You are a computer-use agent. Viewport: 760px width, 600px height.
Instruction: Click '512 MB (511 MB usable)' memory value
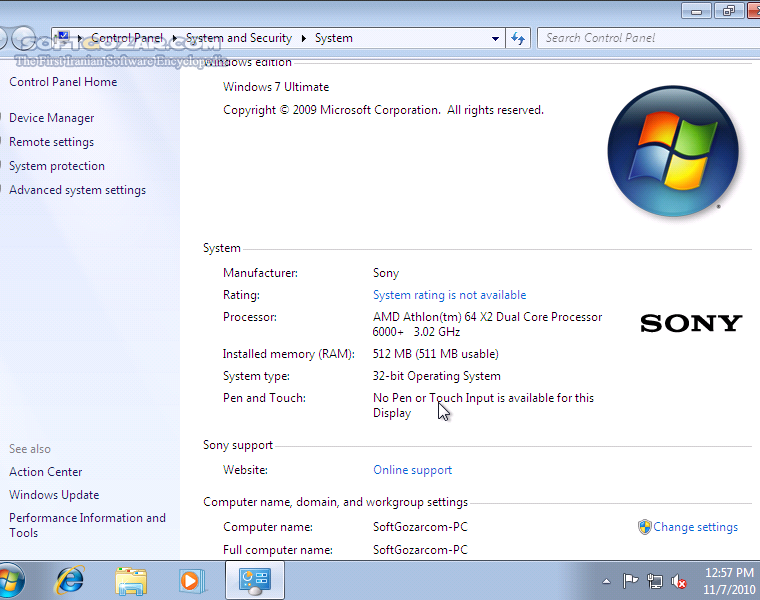pyautogui.click(x=435, y=354)
